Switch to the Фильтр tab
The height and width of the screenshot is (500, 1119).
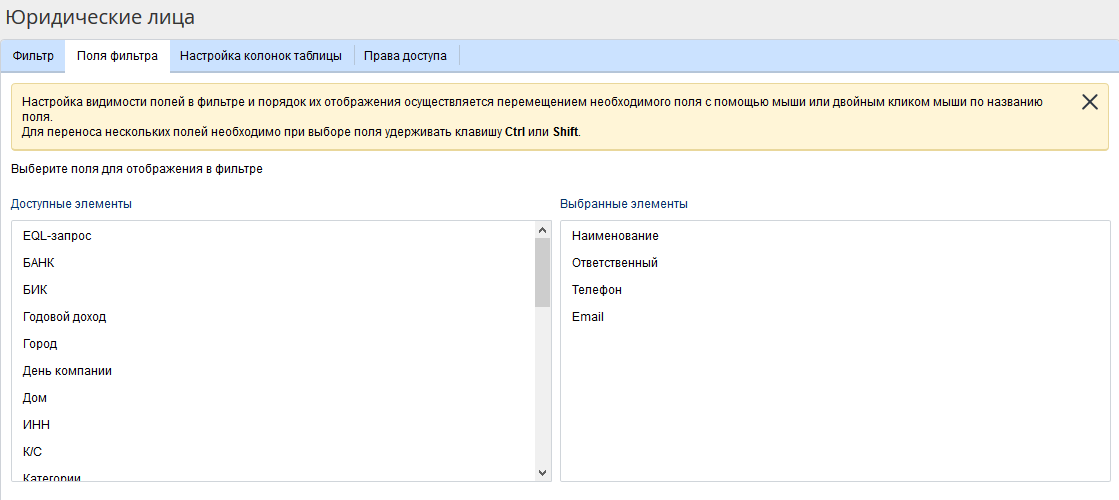point(33,56)
